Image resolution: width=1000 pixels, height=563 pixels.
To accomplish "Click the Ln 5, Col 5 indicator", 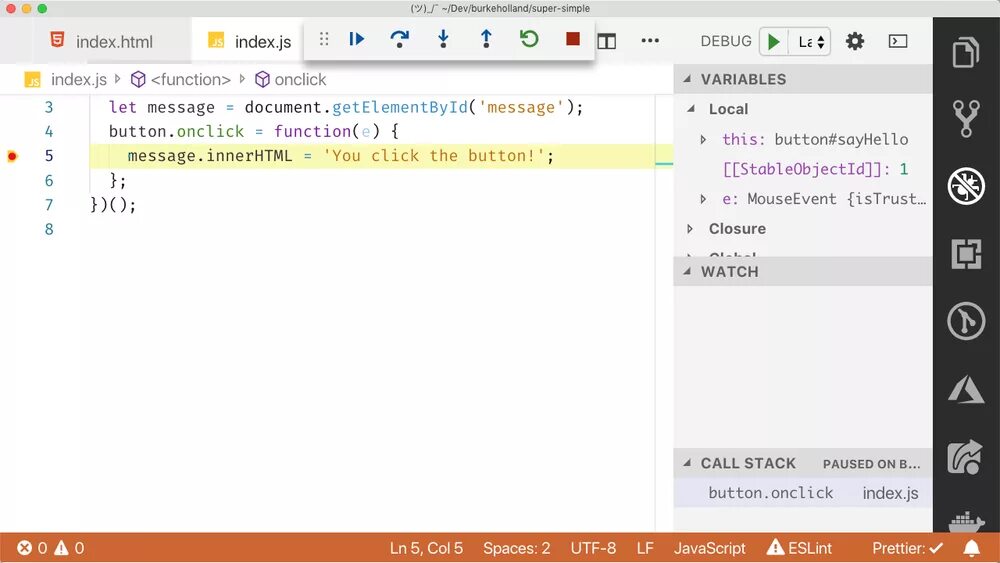I will click(426, 548).
